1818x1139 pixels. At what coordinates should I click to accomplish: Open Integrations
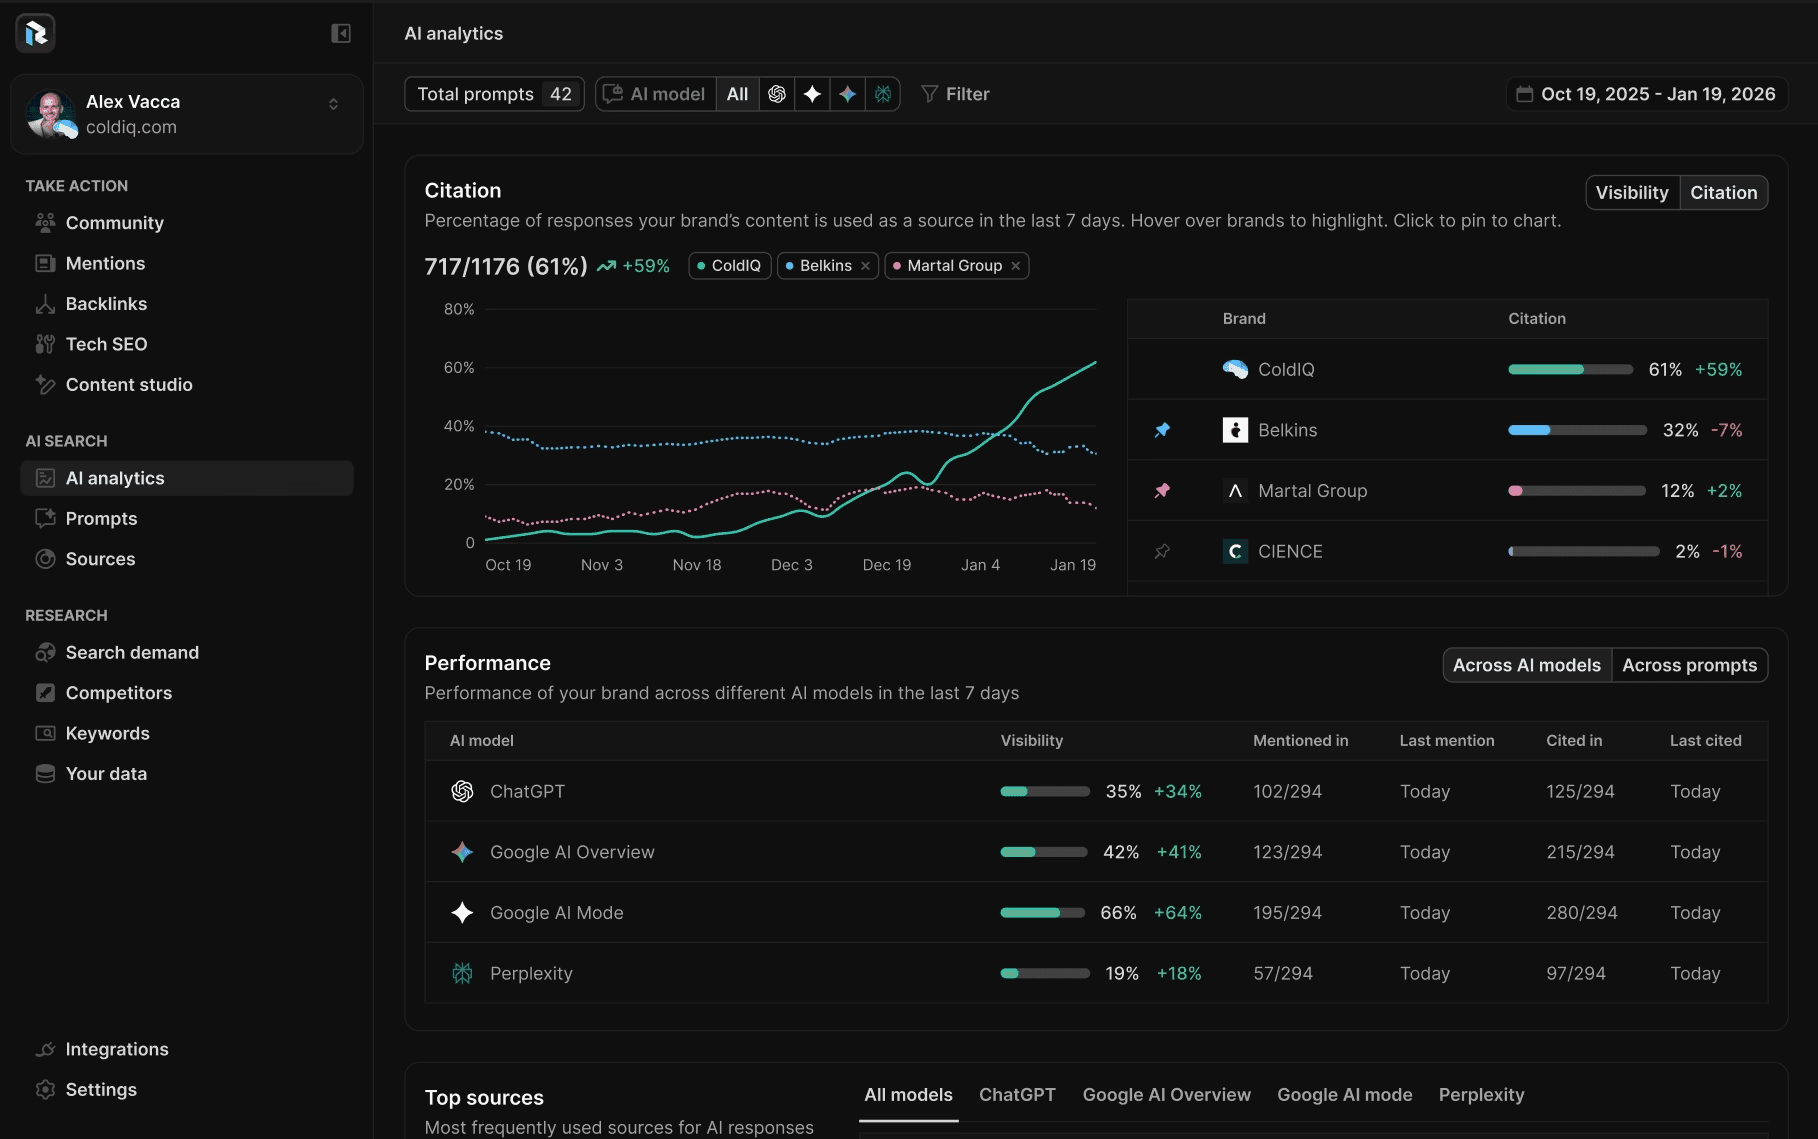coord(187,1049)
